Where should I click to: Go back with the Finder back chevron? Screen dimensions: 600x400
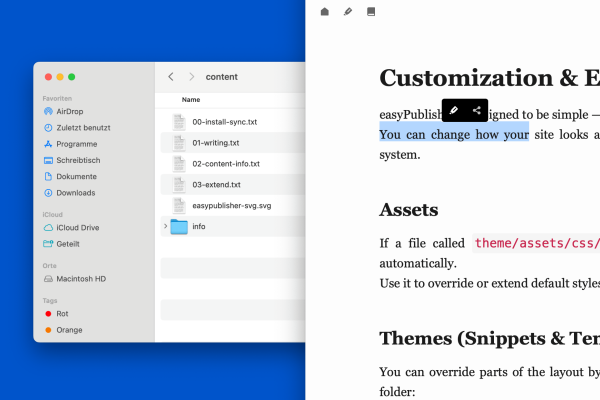click(171, 77)
